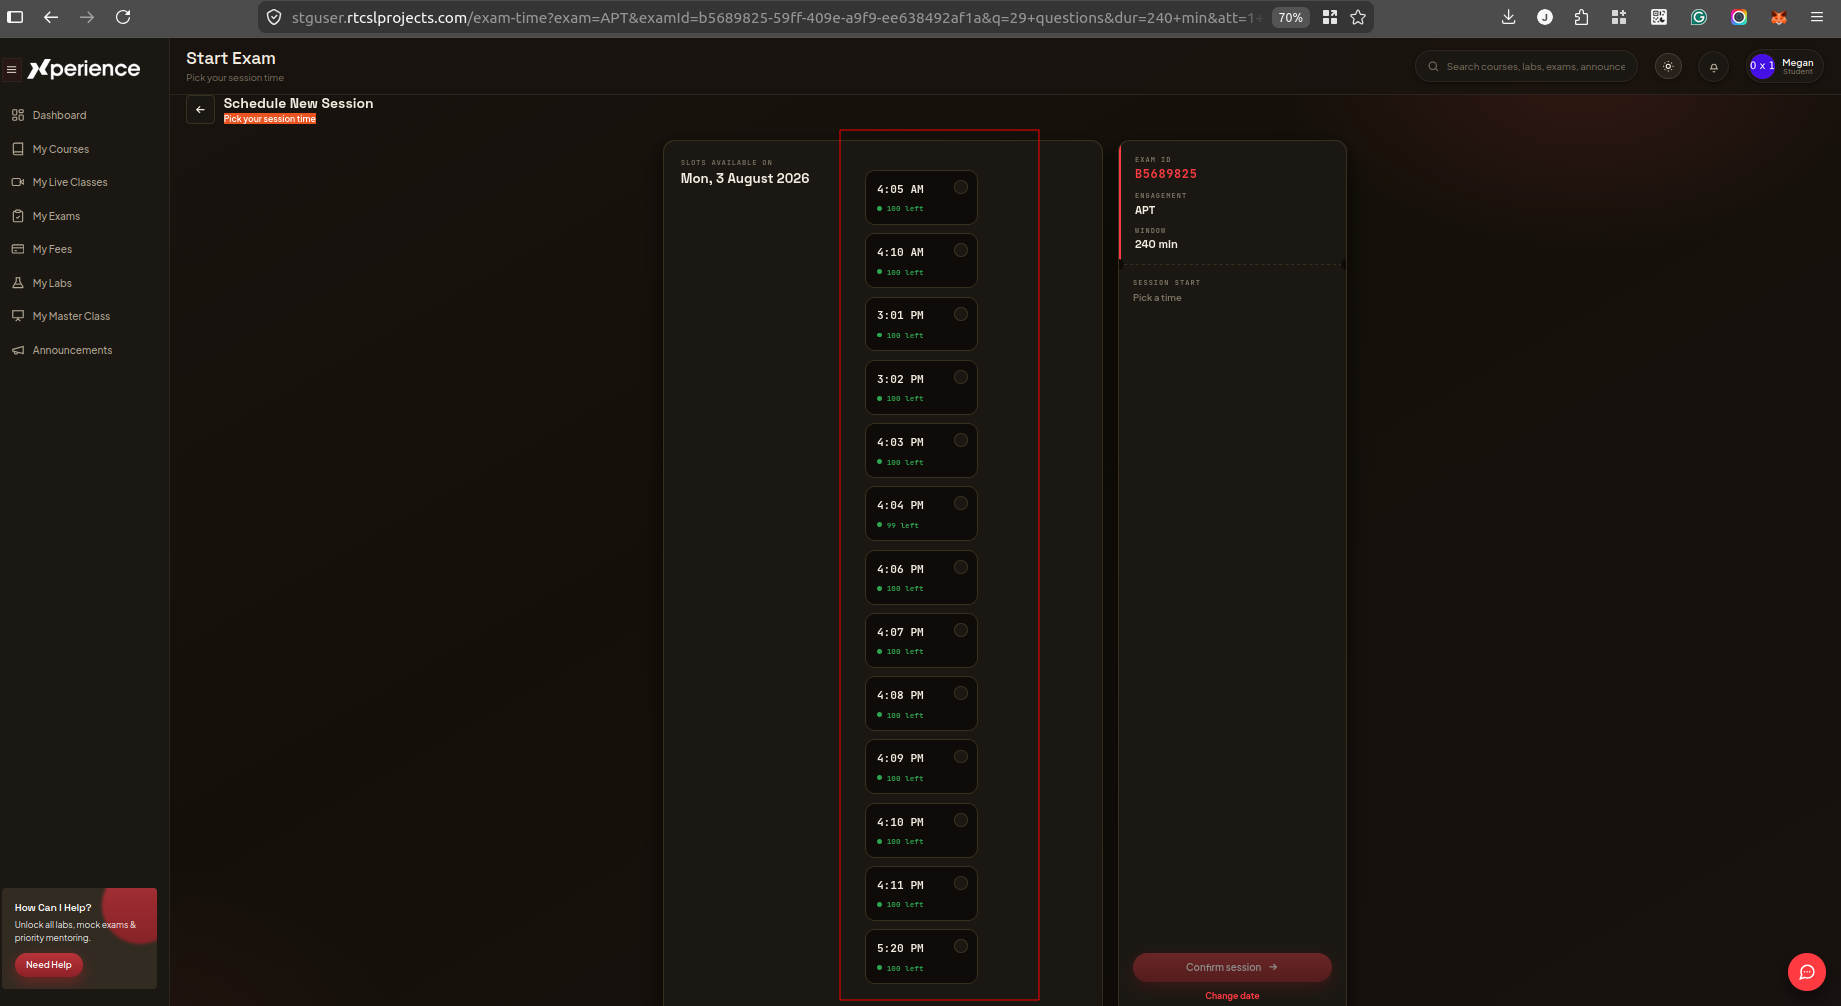Click the My Fees card icon
The width and height of the screenshot is (1841, 1006).
click(18, 249)
